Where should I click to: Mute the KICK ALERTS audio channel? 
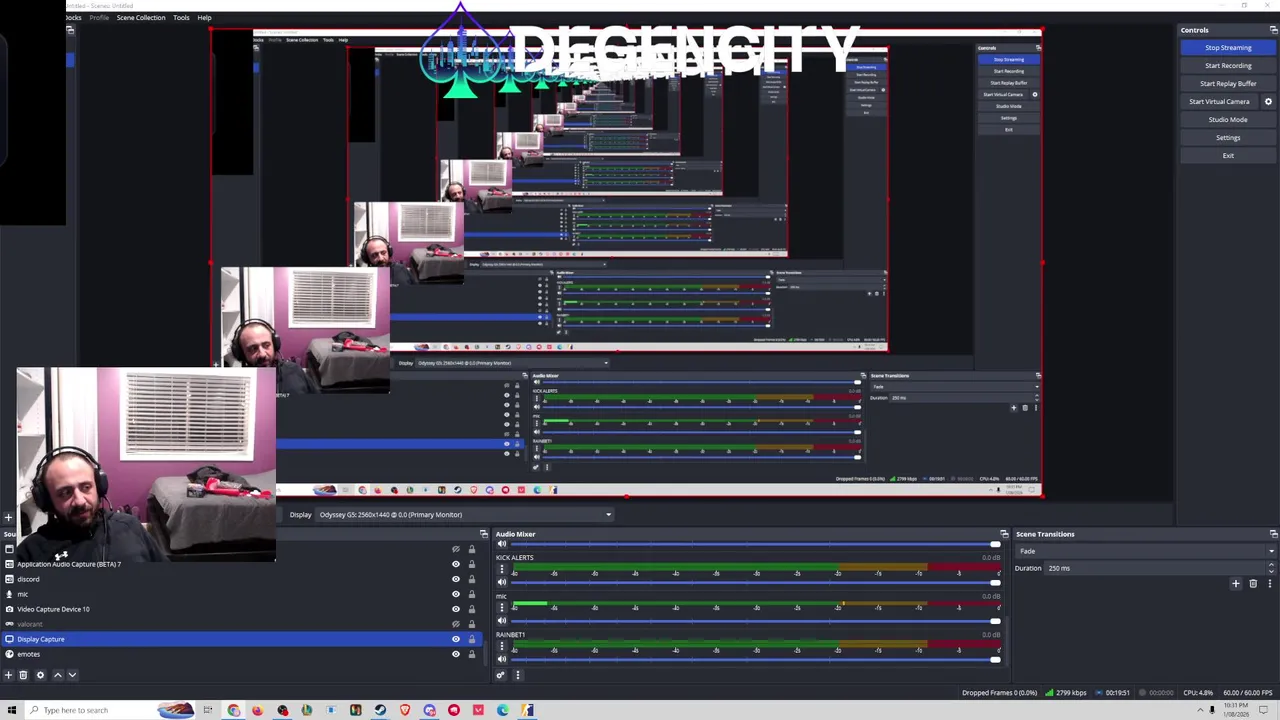[x=502, y=582]
